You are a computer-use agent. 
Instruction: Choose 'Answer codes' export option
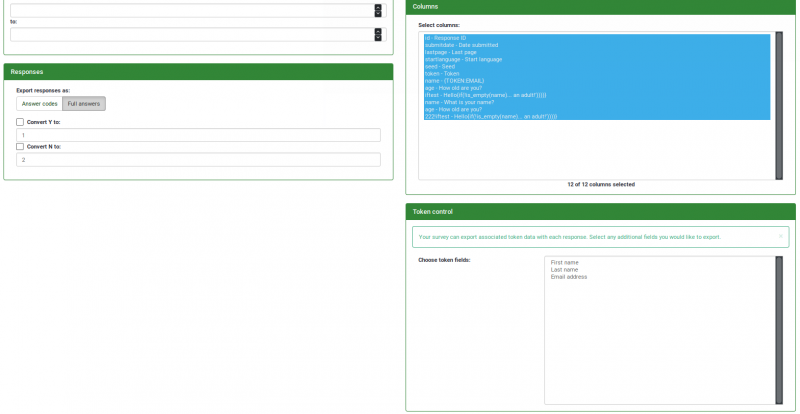click(x=40, y=103)
